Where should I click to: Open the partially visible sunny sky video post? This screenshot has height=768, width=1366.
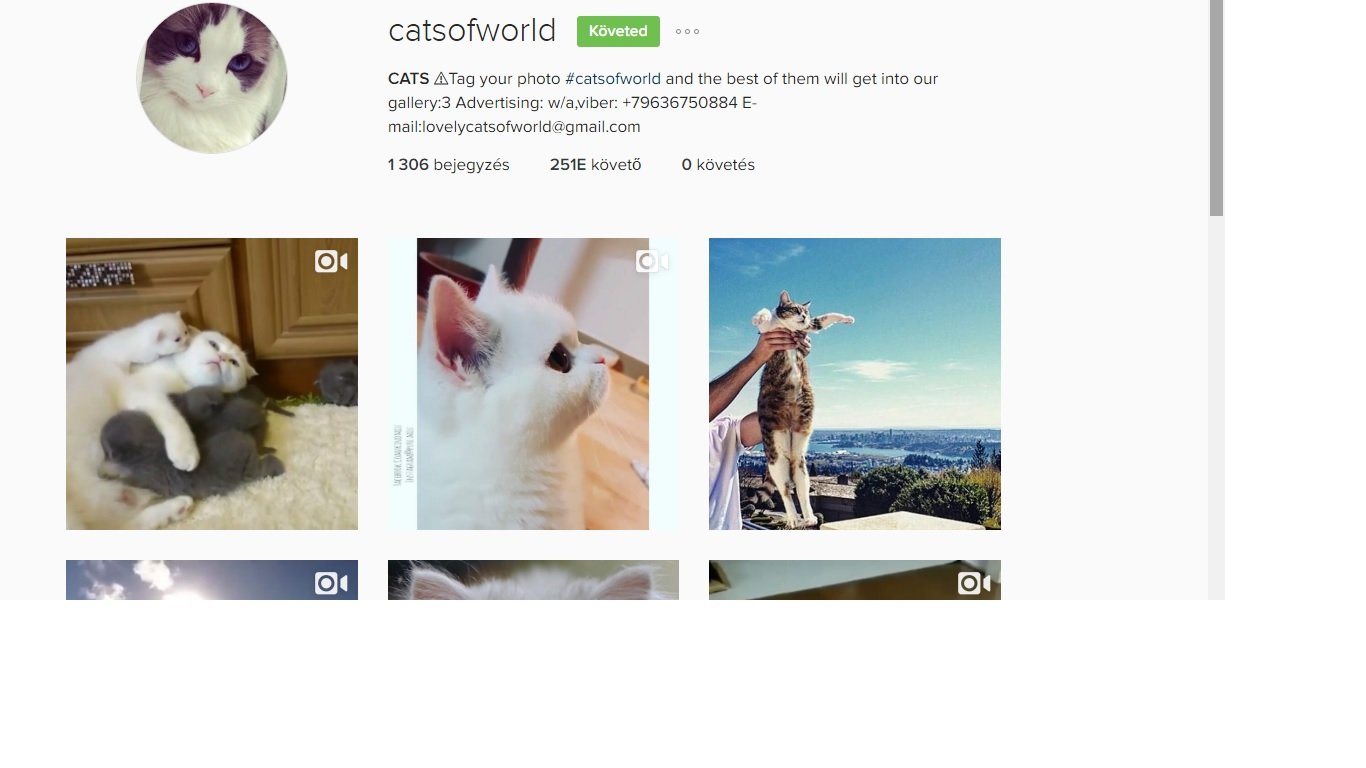coord(212,580)
